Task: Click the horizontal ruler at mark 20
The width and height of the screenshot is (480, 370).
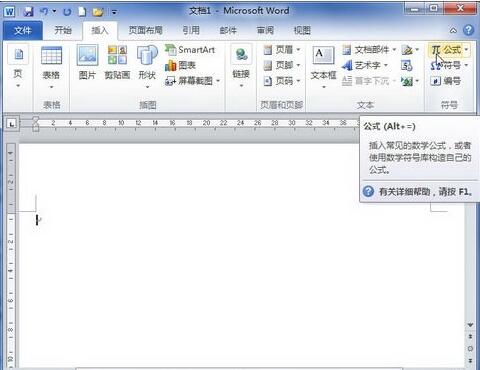Action: point(206,123)
